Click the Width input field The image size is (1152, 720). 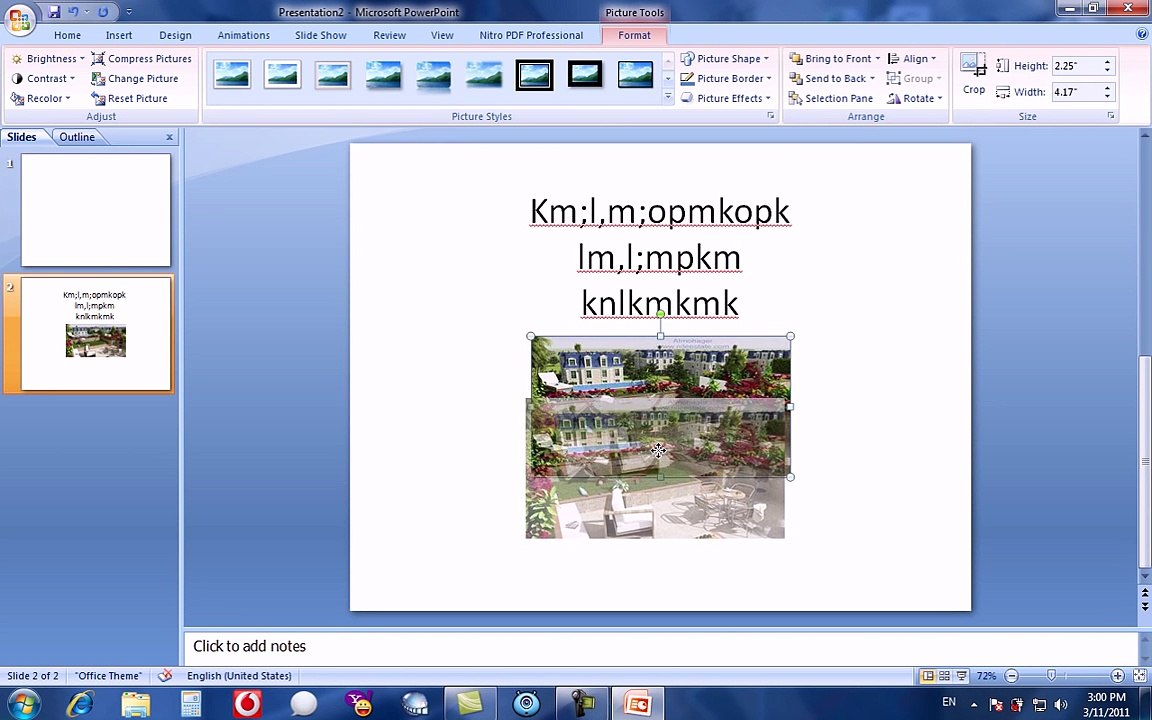(1076, 92)
